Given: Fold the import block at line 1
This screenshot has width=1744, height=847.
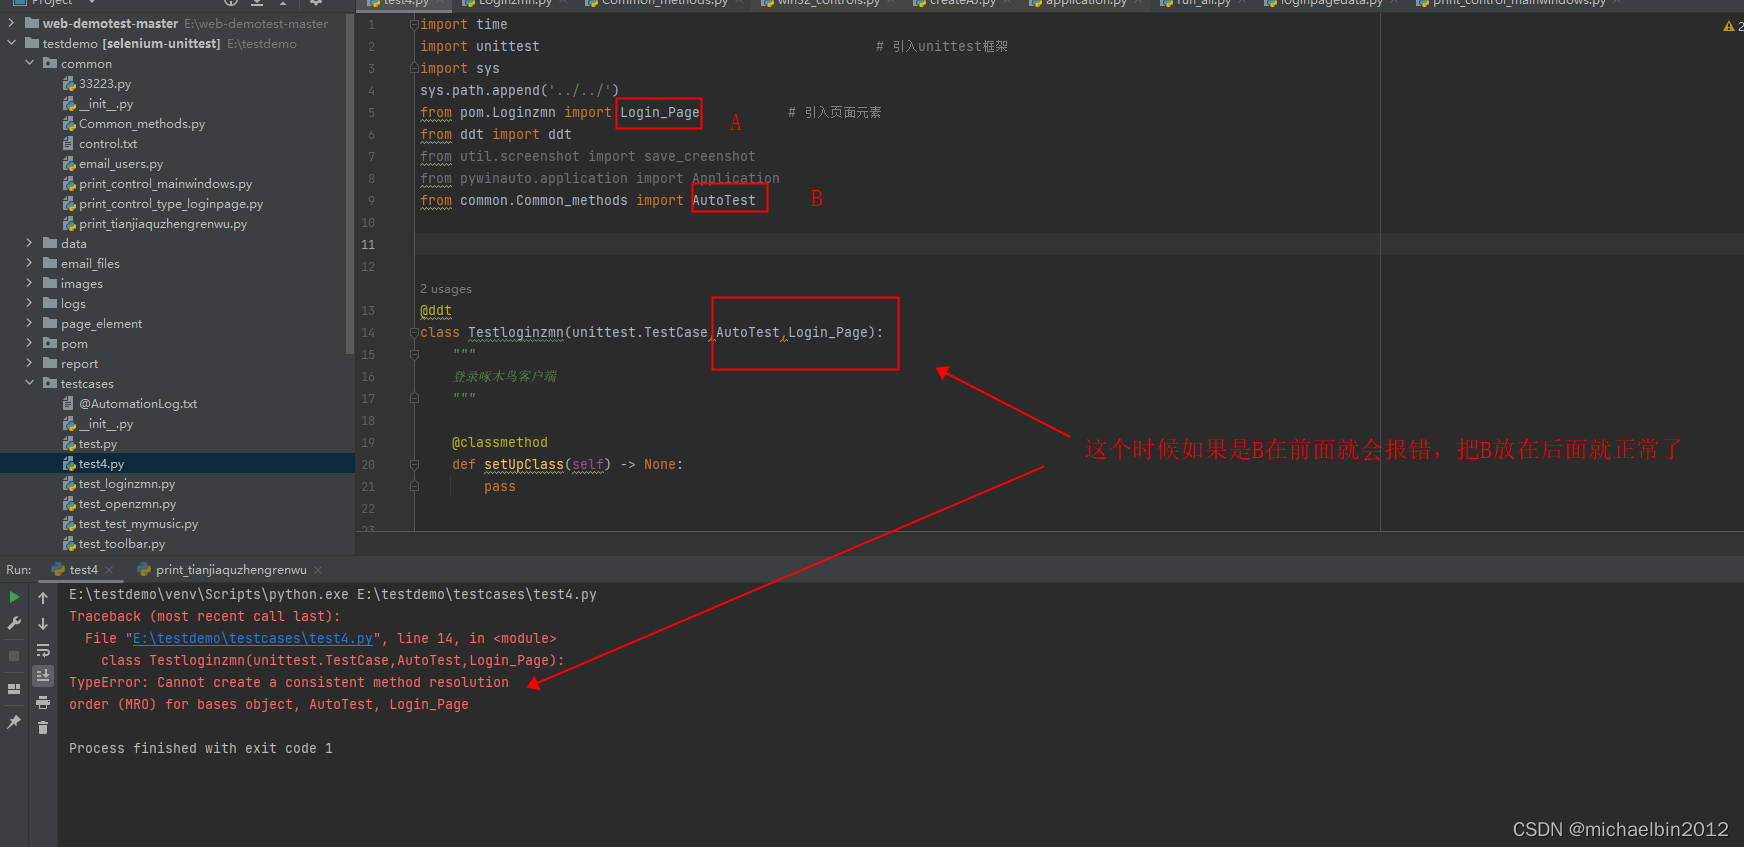Looking at the screenshot, I should tap(414, 24).
